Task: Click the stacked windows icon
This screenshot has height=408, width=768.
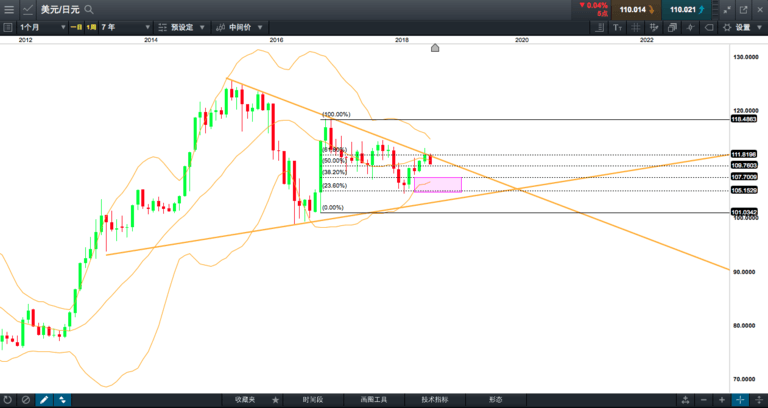Action: [x=672, y=27]
